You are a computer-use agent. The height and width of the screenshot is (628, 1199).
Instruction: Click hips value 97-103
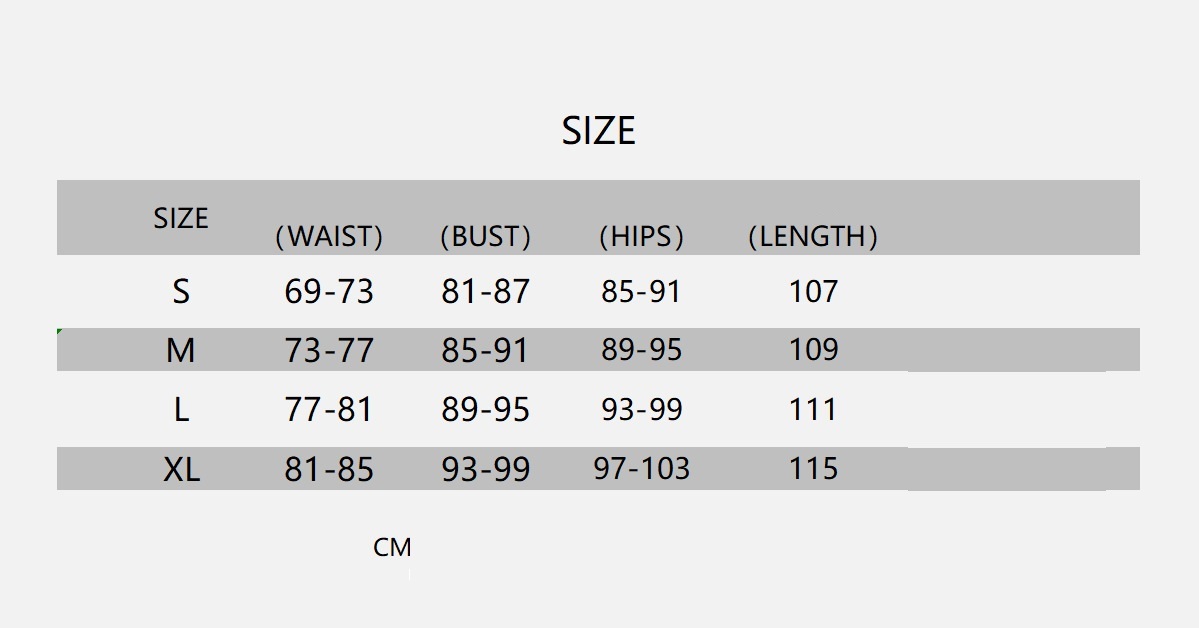coord(642,469)
